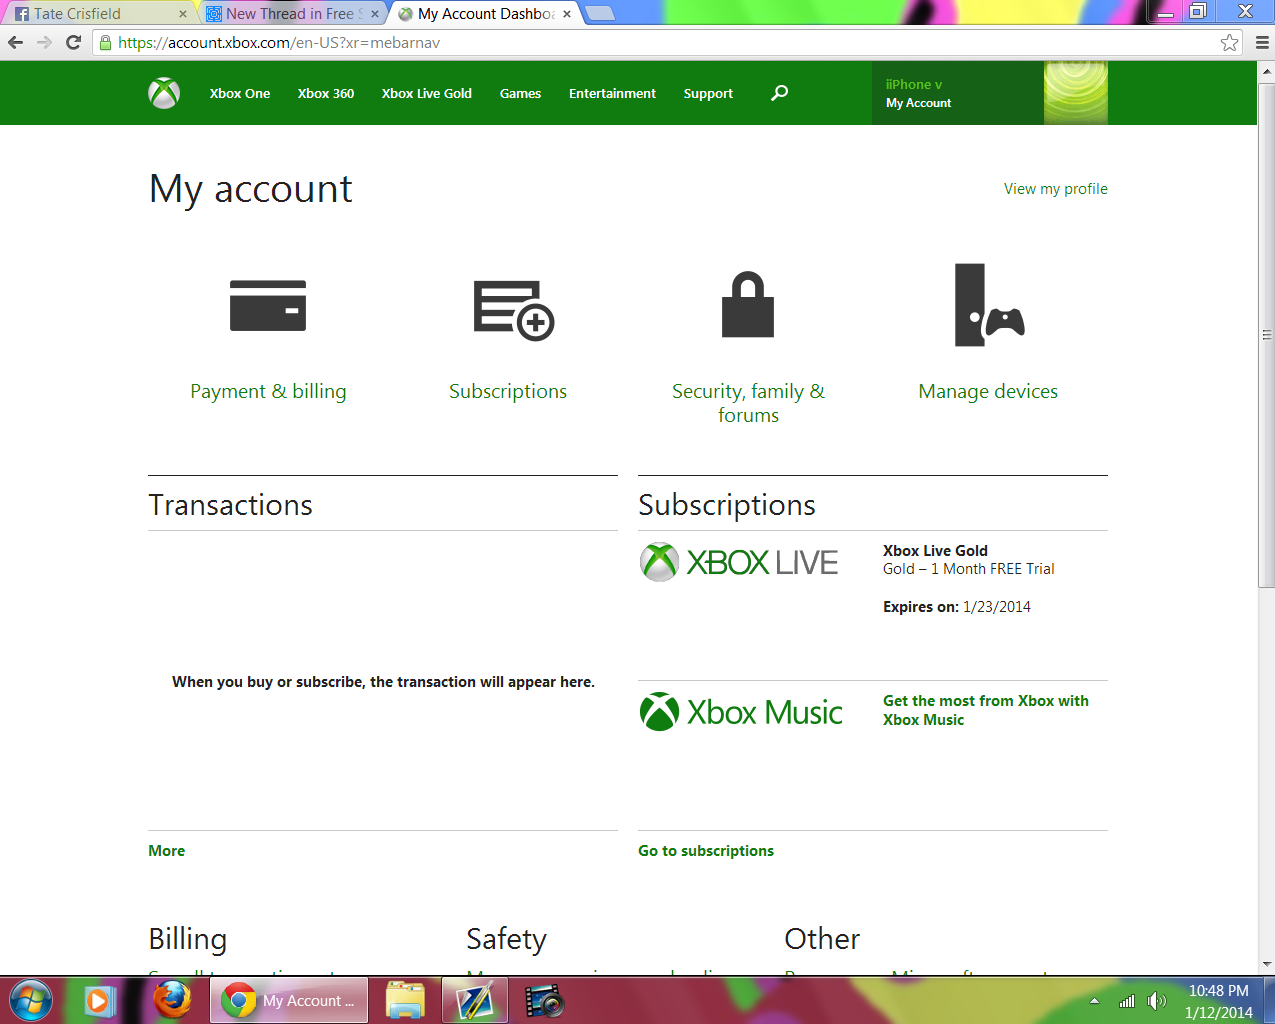
Task: Open File Explorer folder taskbar icon
Action: (405, 1000)
